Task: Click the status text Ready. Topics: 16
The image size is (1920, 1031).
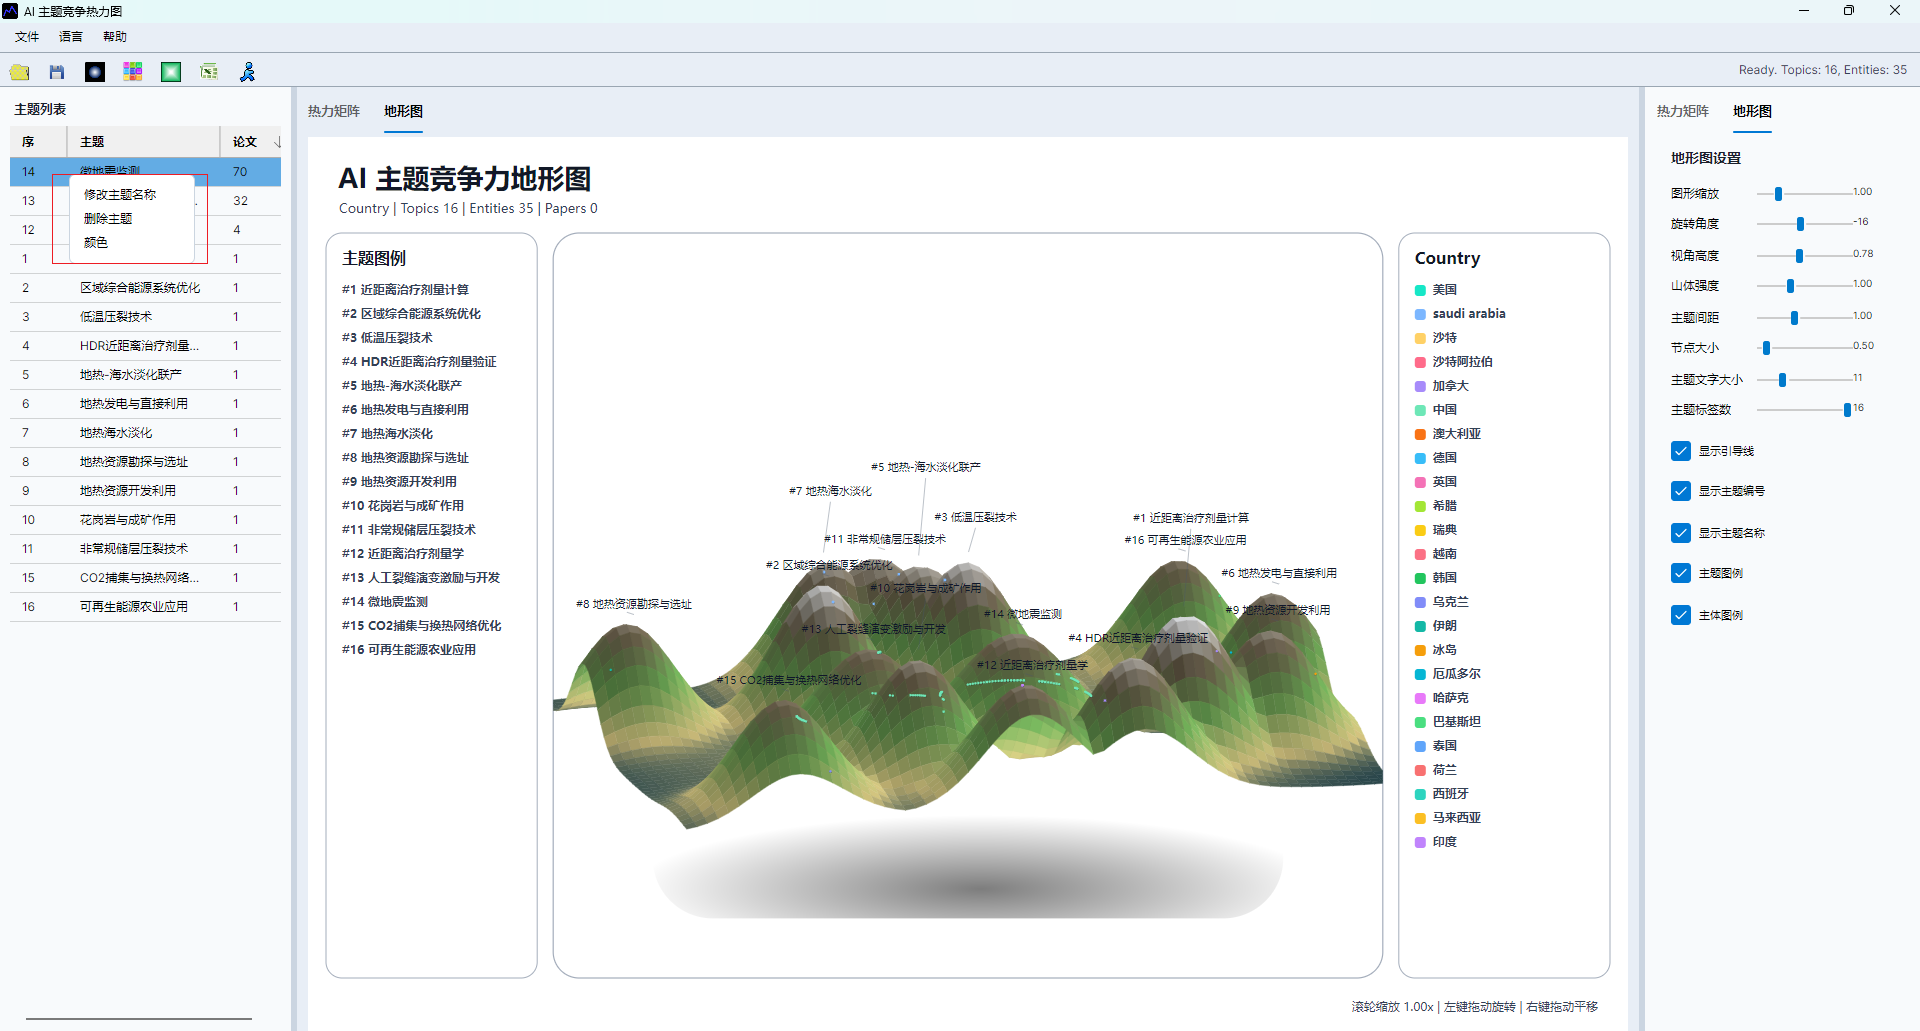Action: pos(1823,70)
